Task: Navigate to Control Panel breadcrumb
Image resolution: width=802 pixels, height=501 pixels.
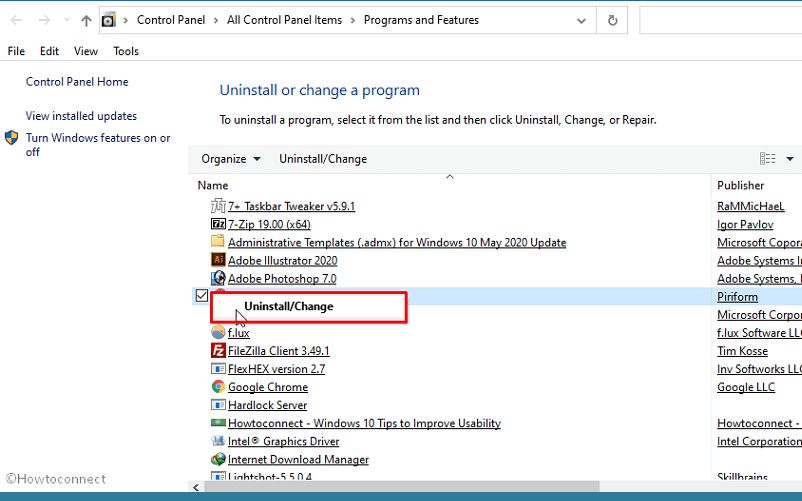Action: click(171, 20)
